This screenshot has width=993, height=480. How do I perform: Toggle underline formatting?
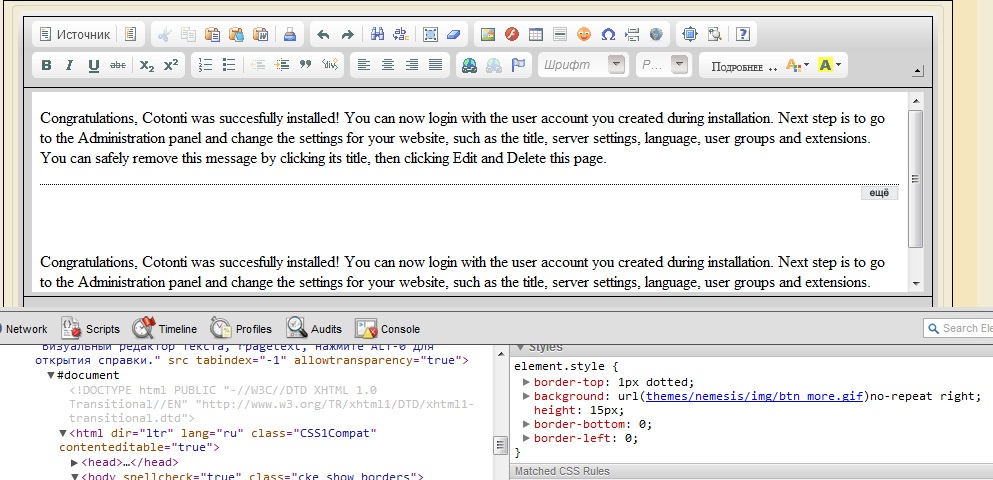tap(94, 65)
